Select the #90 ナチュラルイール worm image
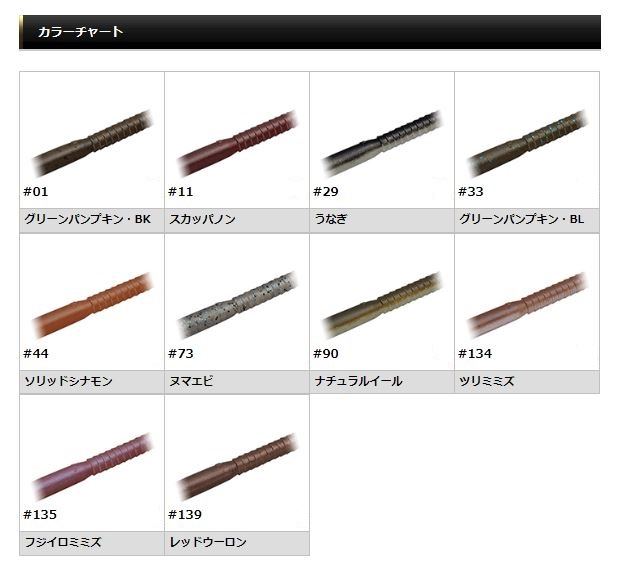Screen dimensions: 618x574 click(x=382, y=302)
